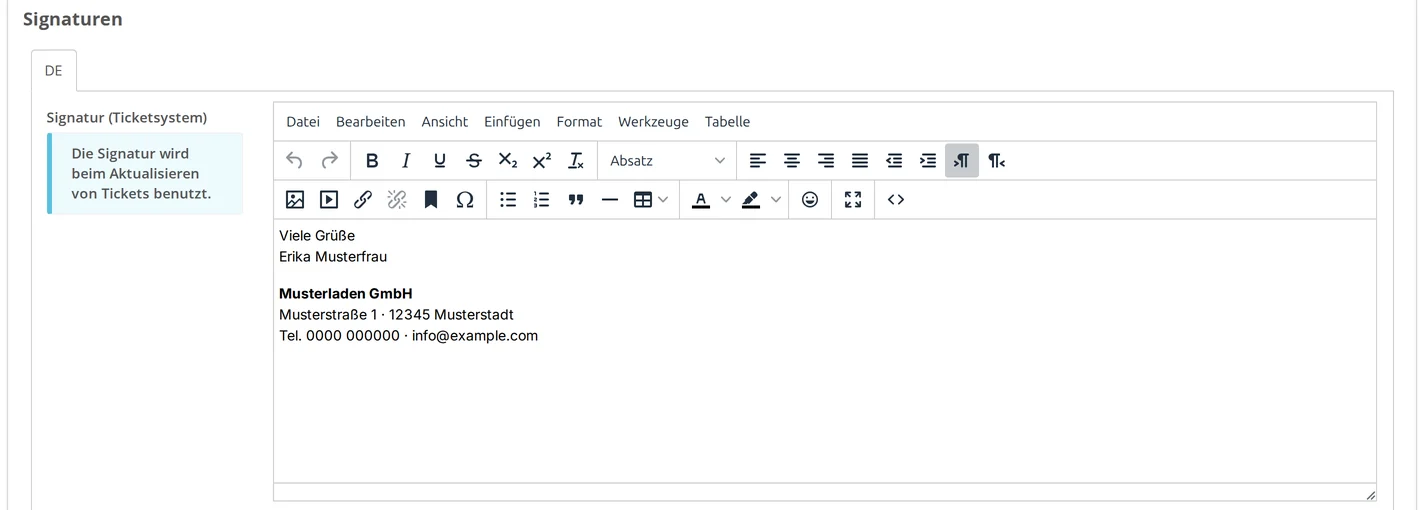Screen dimensions: 1424x510
Task: Toggle italic formatting
Action: pyautogui.click(x=406, y=160)
